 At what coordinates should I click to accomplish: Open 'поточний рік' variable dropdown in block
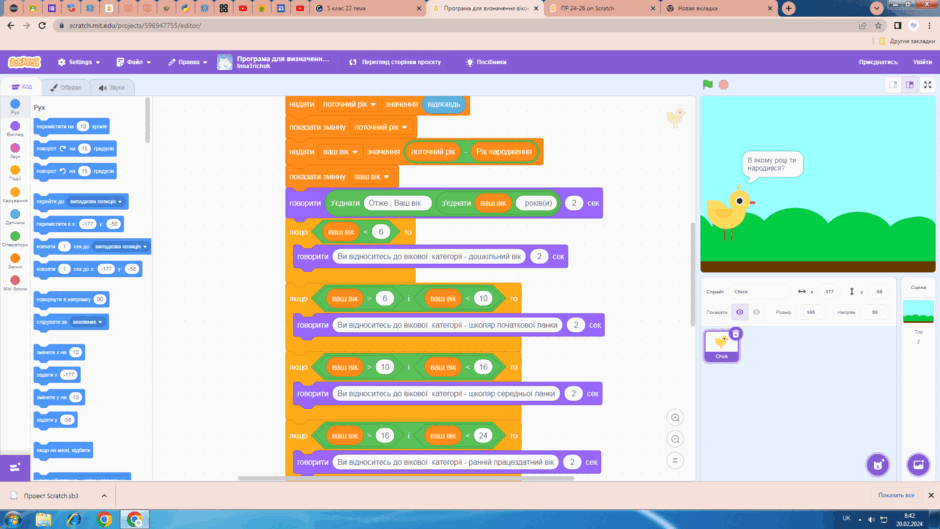click(x=349, y=104)
